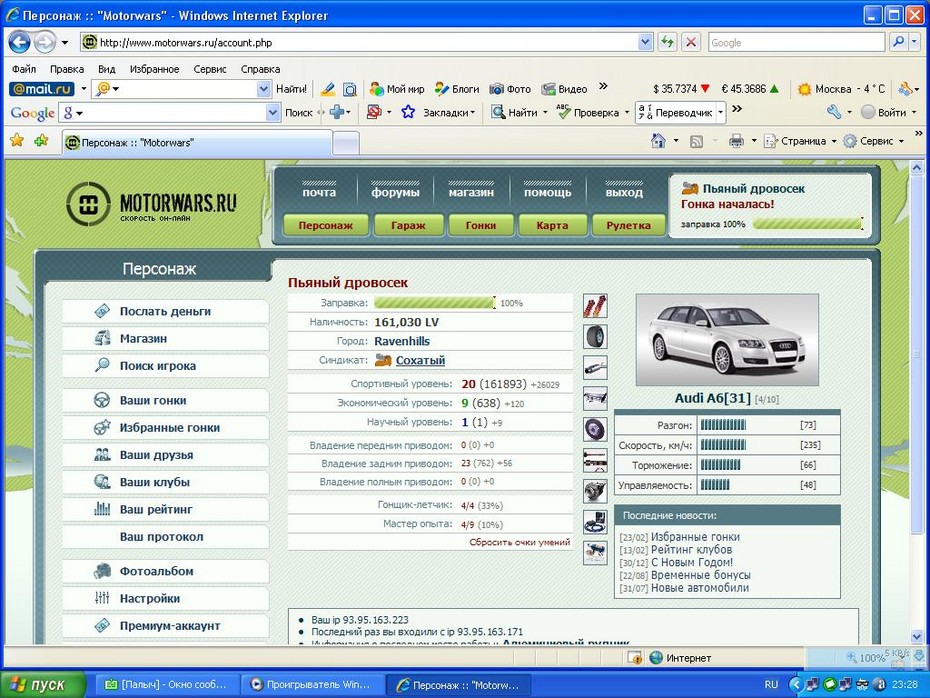
Task: Expand the search provider dropdown arrow
Action: coord(914,42)
